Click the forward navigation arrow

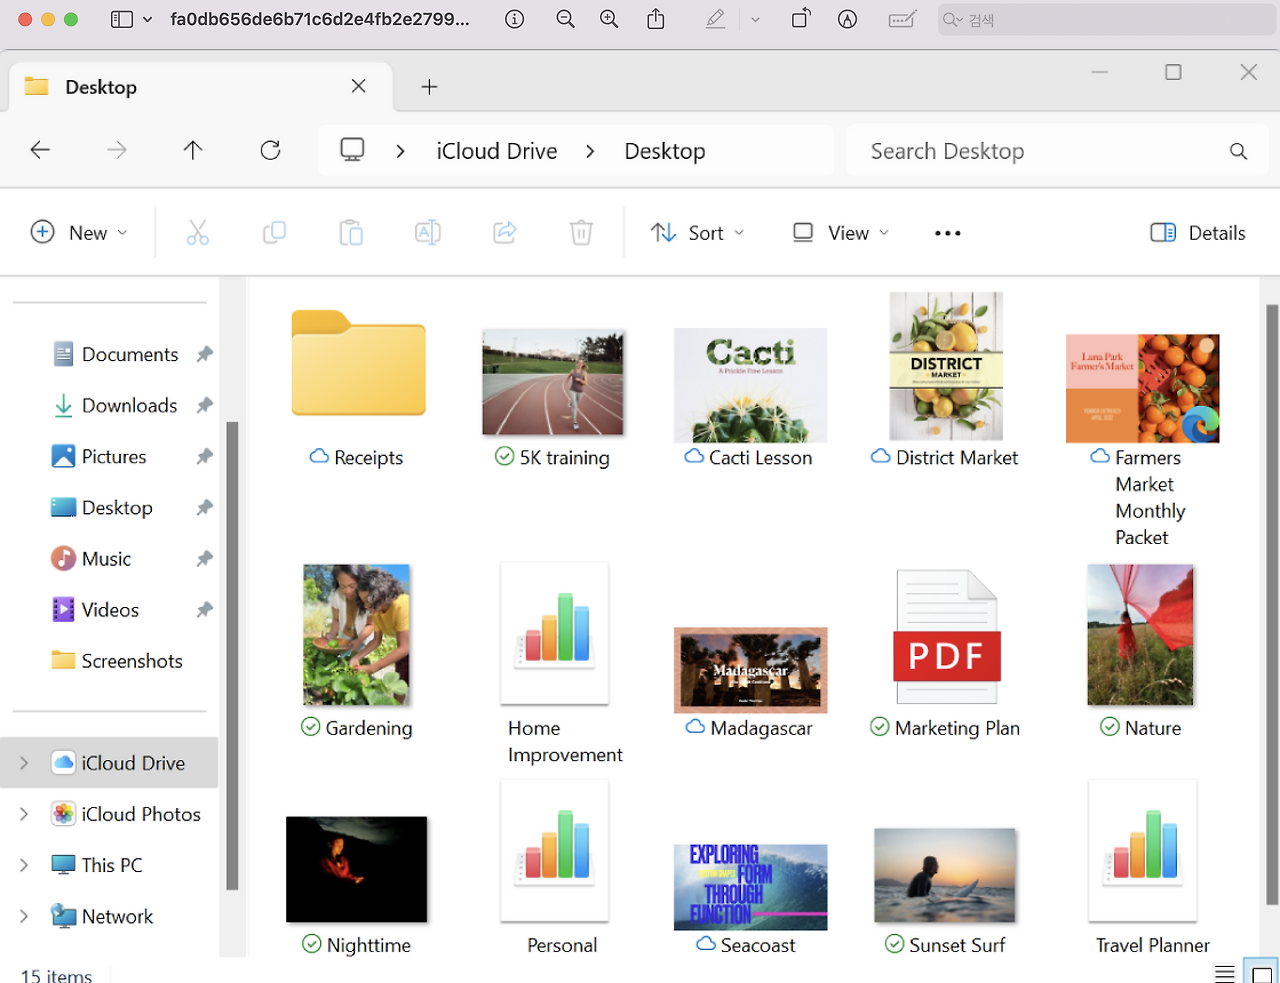pyautogui.click(x=117, y=150)
